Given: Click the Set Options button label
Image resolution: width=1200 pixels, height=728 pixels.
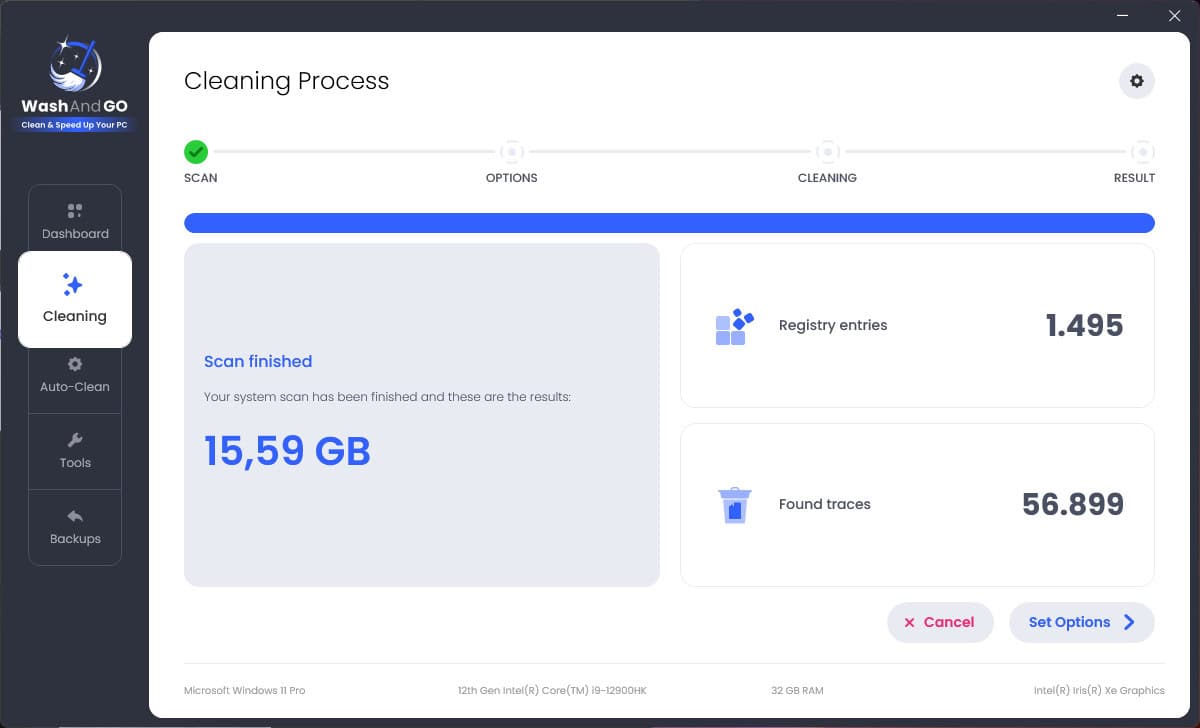Looking at the screenshot, I should (1069, 622).
